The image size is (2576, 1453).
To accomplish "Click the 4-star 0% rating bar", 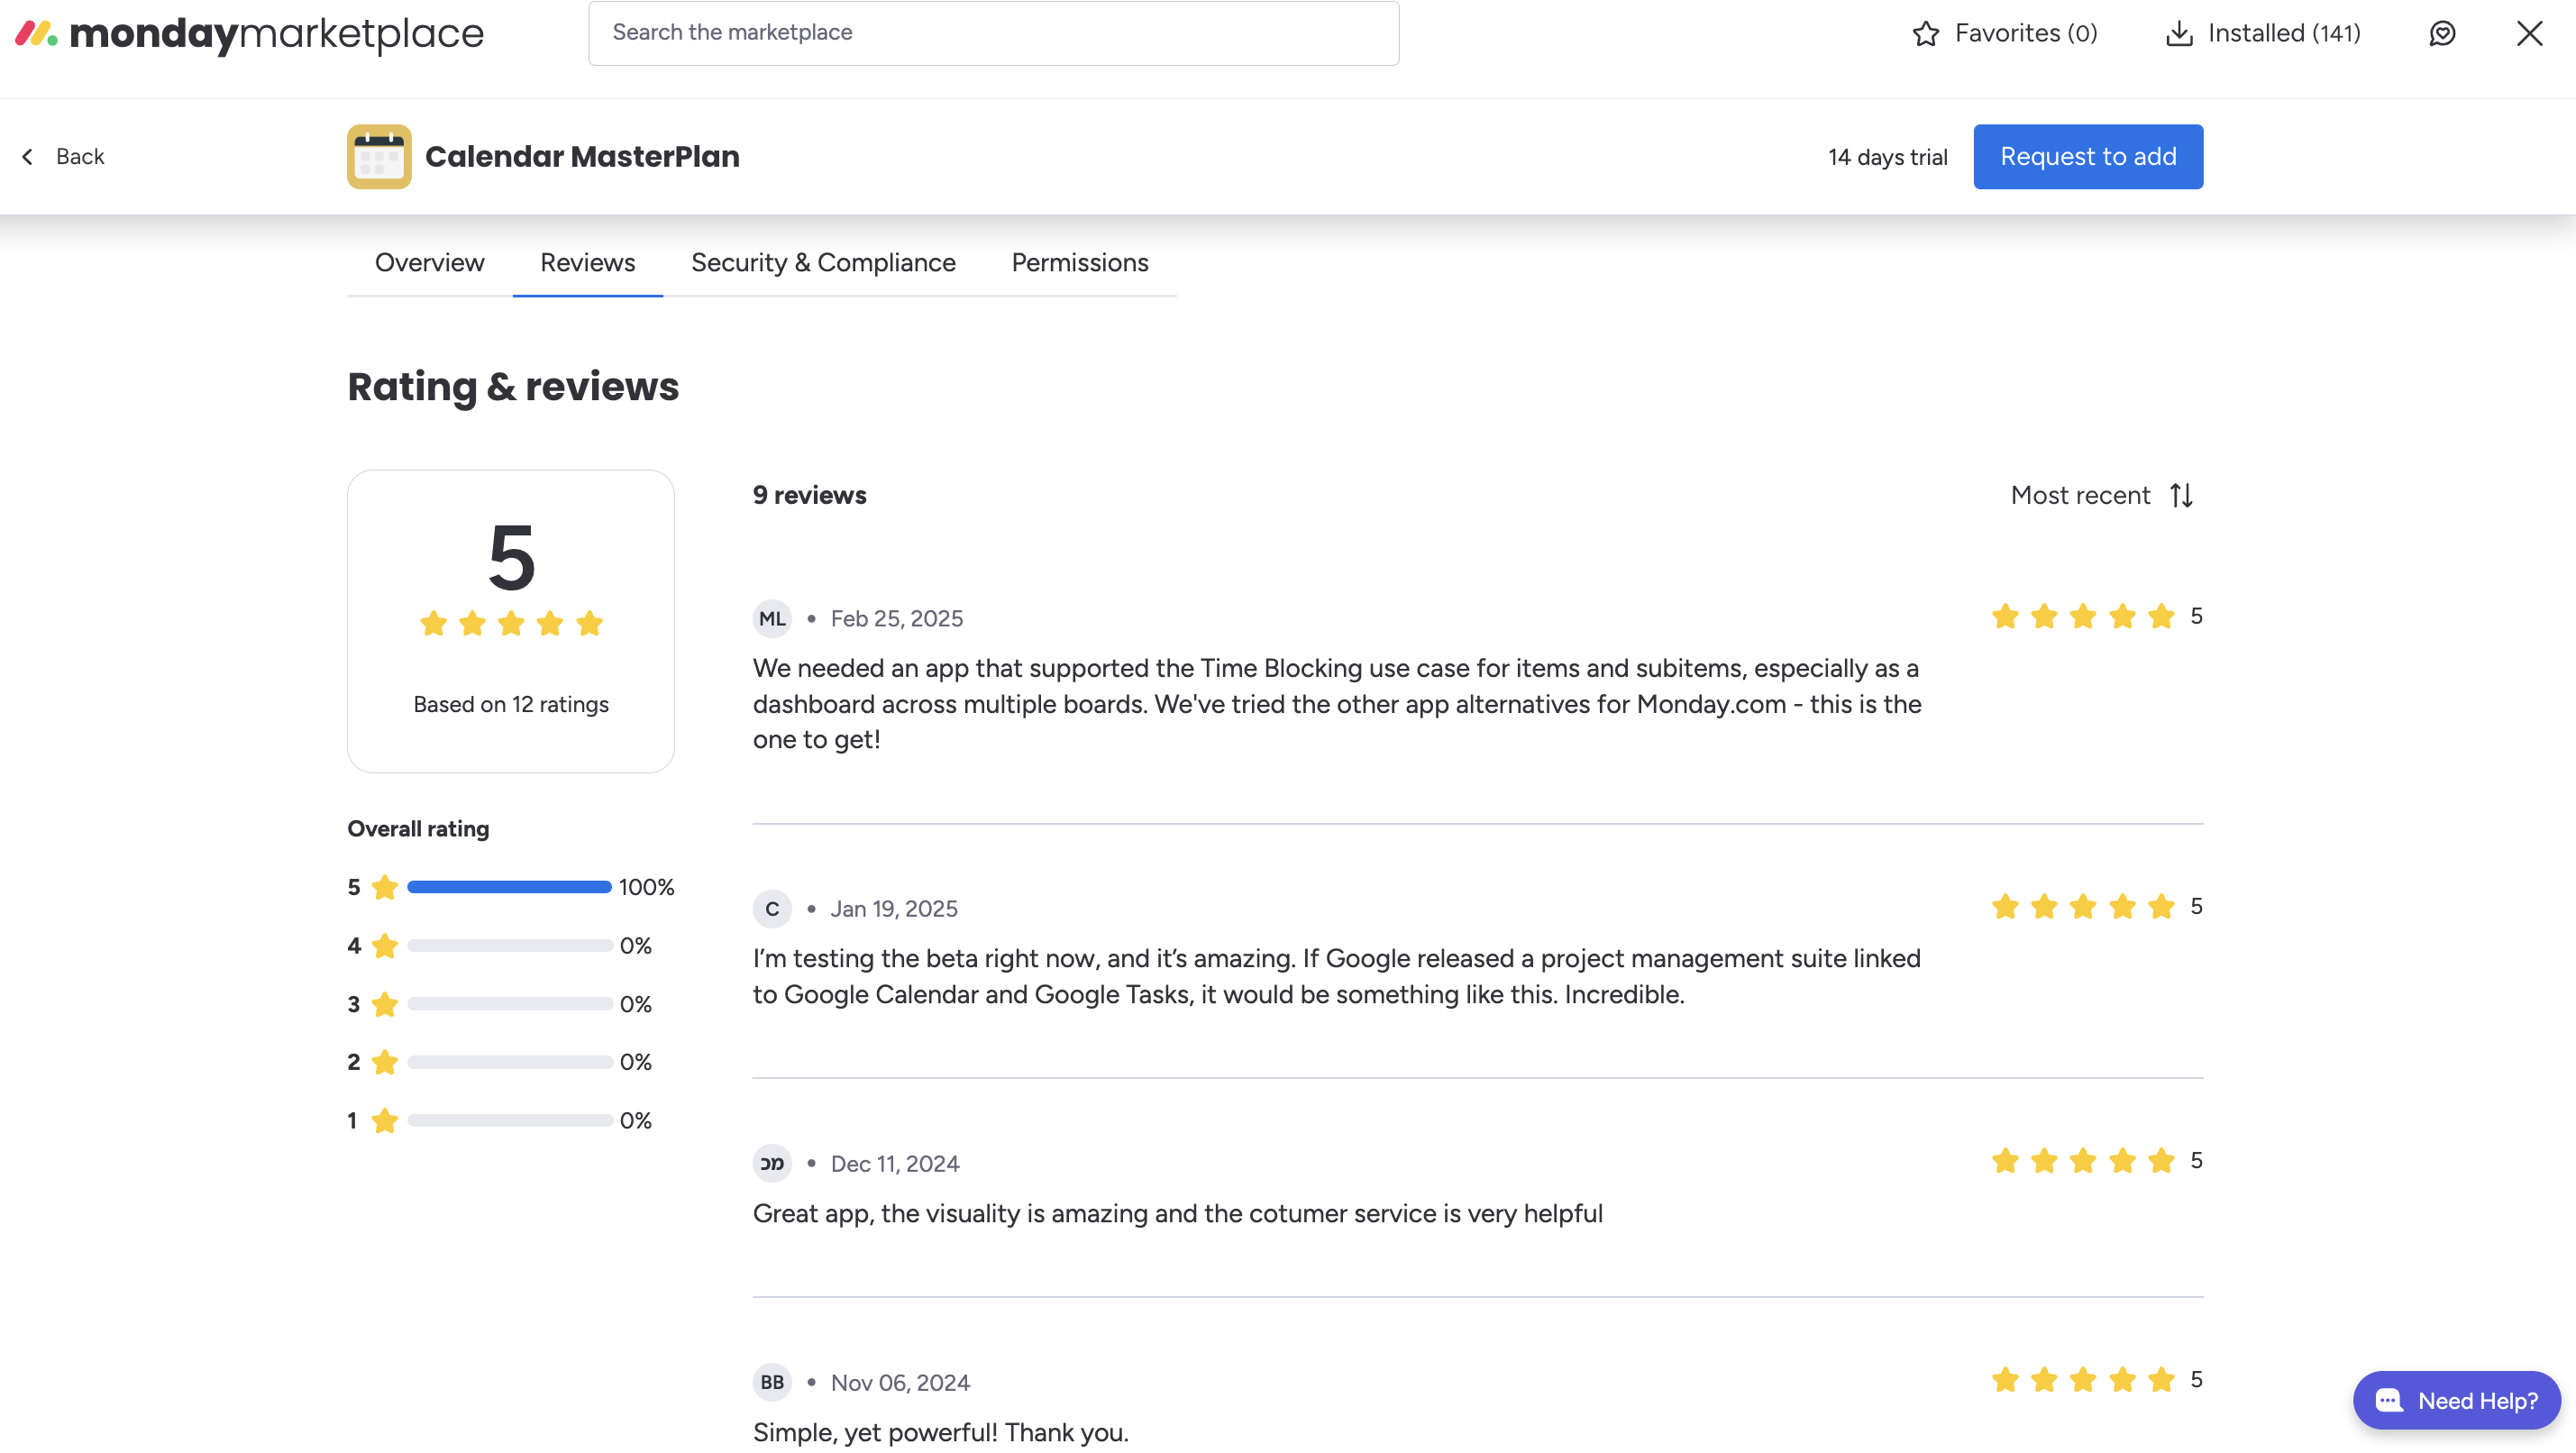I will click(510, 946).
